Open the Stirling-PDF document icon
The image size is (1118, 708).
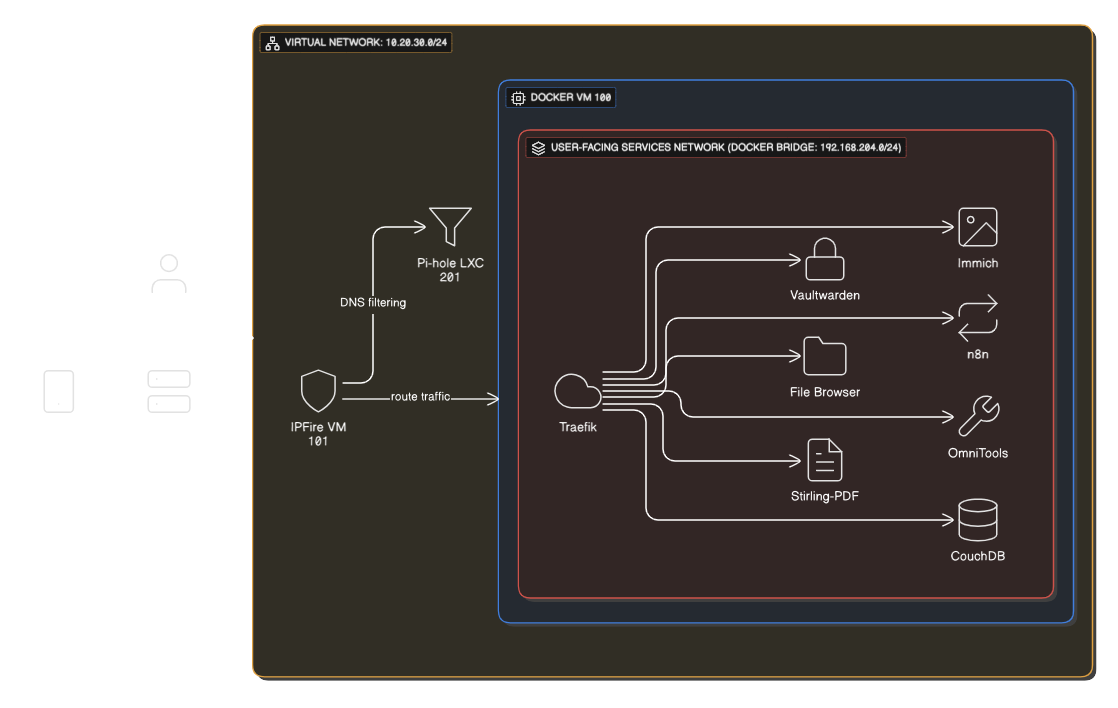coord(824,459)
